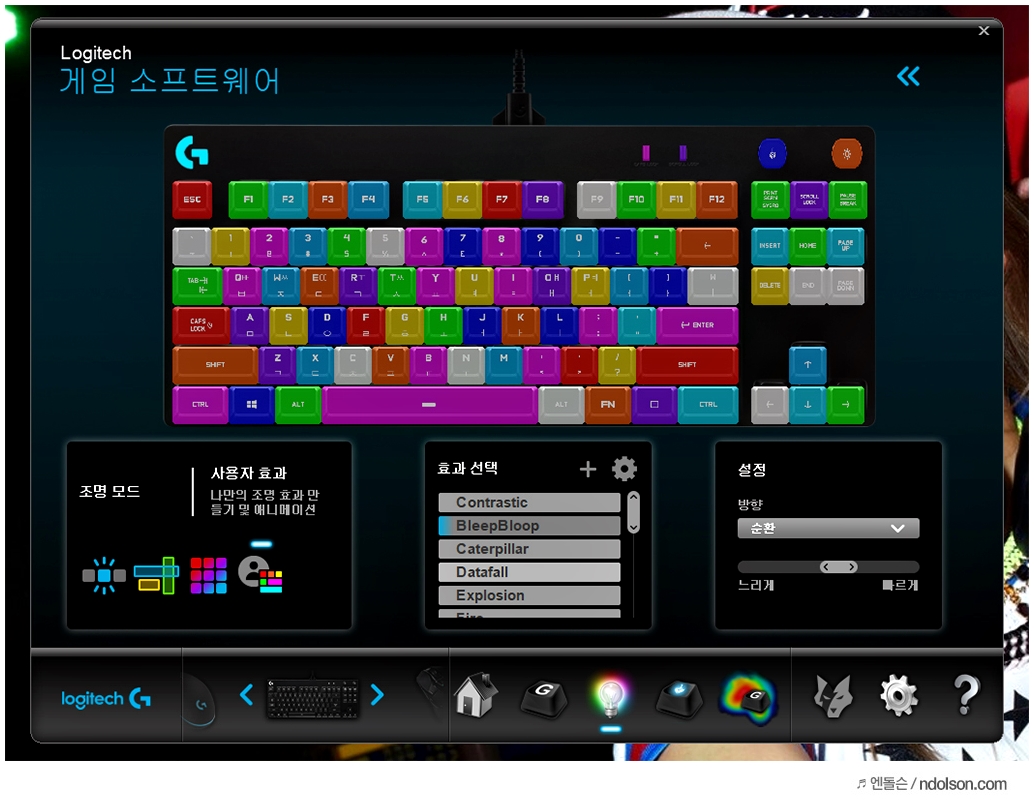Image resolution: width=1034 pixels, height=801 pixels.
Task: Click the right SHIFT key
Action: pyautogui.click(x=687, y=365)
